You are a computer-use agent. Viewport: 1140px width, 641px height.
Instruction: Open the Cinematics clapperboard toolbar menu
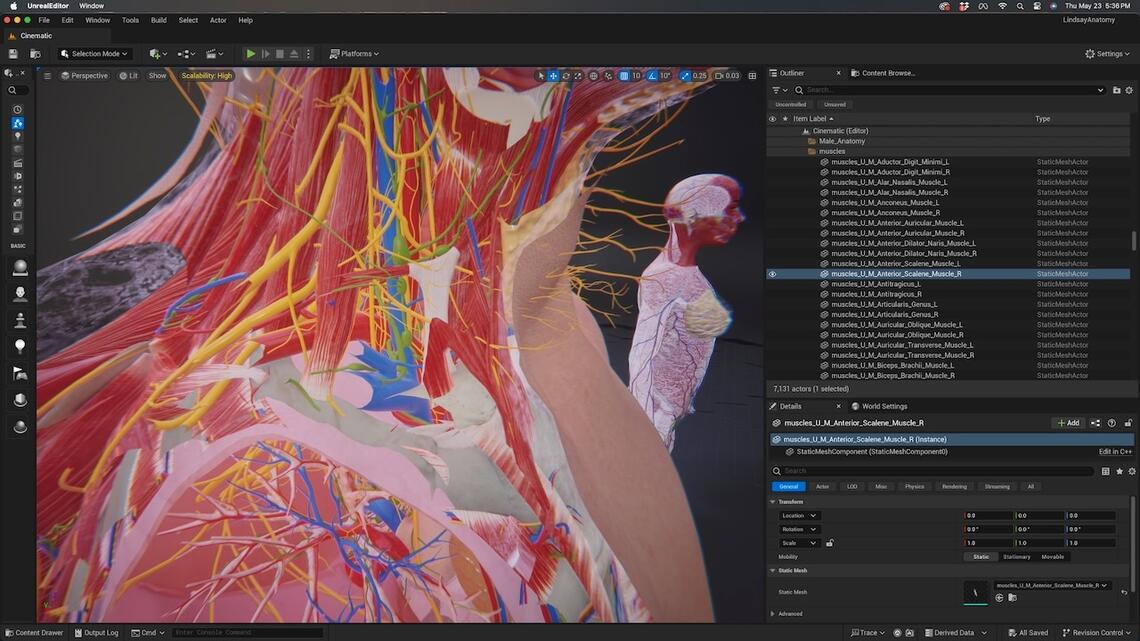tap(214, 54)
